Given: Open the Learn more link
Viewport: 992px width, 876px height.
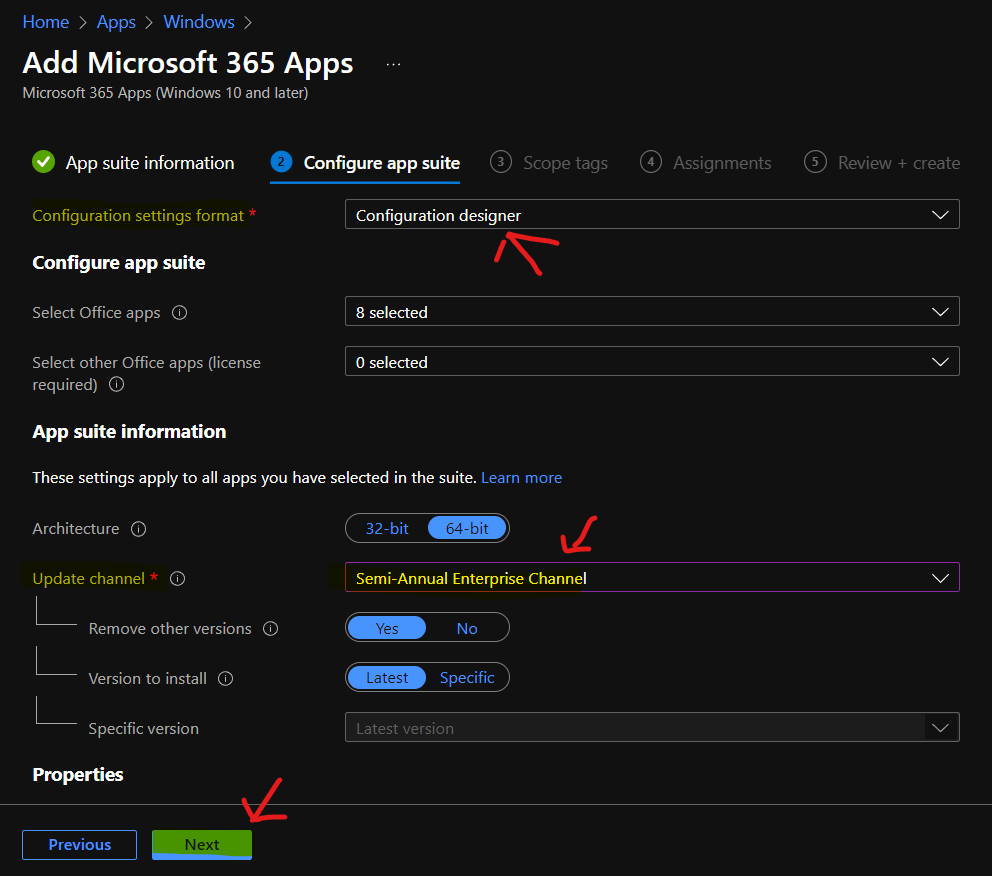Looking at the screenshot, I should pos(521,478).
